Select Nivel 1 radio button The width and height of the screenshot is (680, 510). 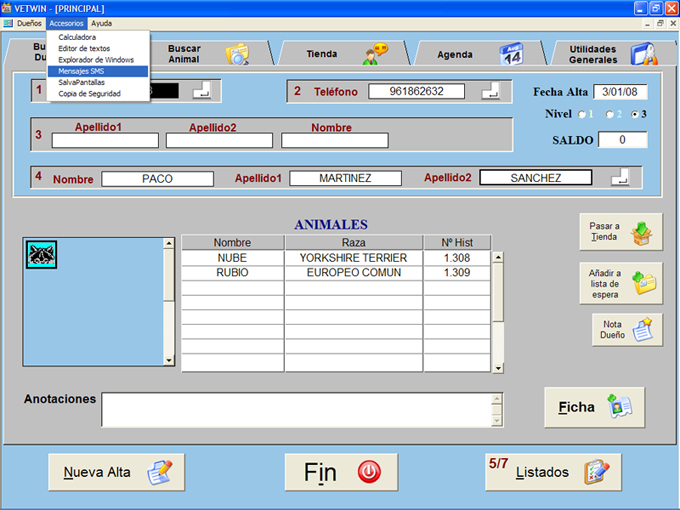582,114
